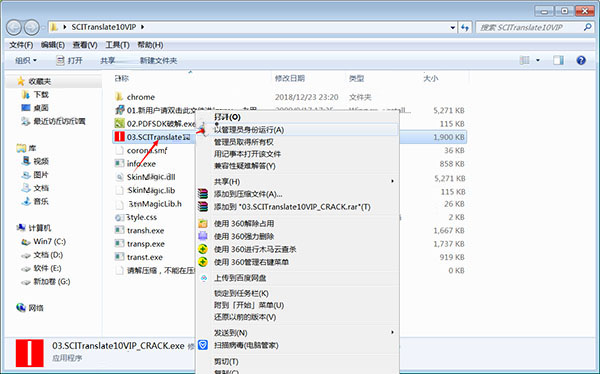600x374 pixels.
Task: Click the Forward navigation arrow button
Action: 31,28
